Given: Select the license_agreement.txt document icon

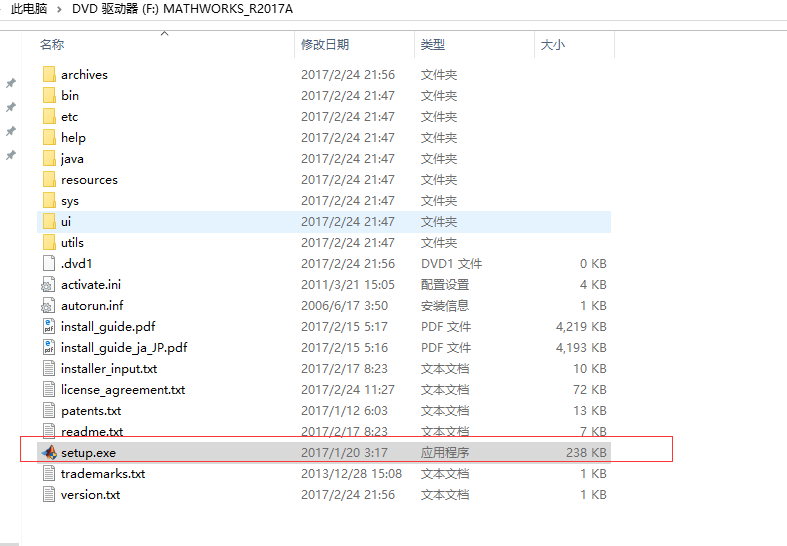Looking at the screenshot, I should (49, 390).
